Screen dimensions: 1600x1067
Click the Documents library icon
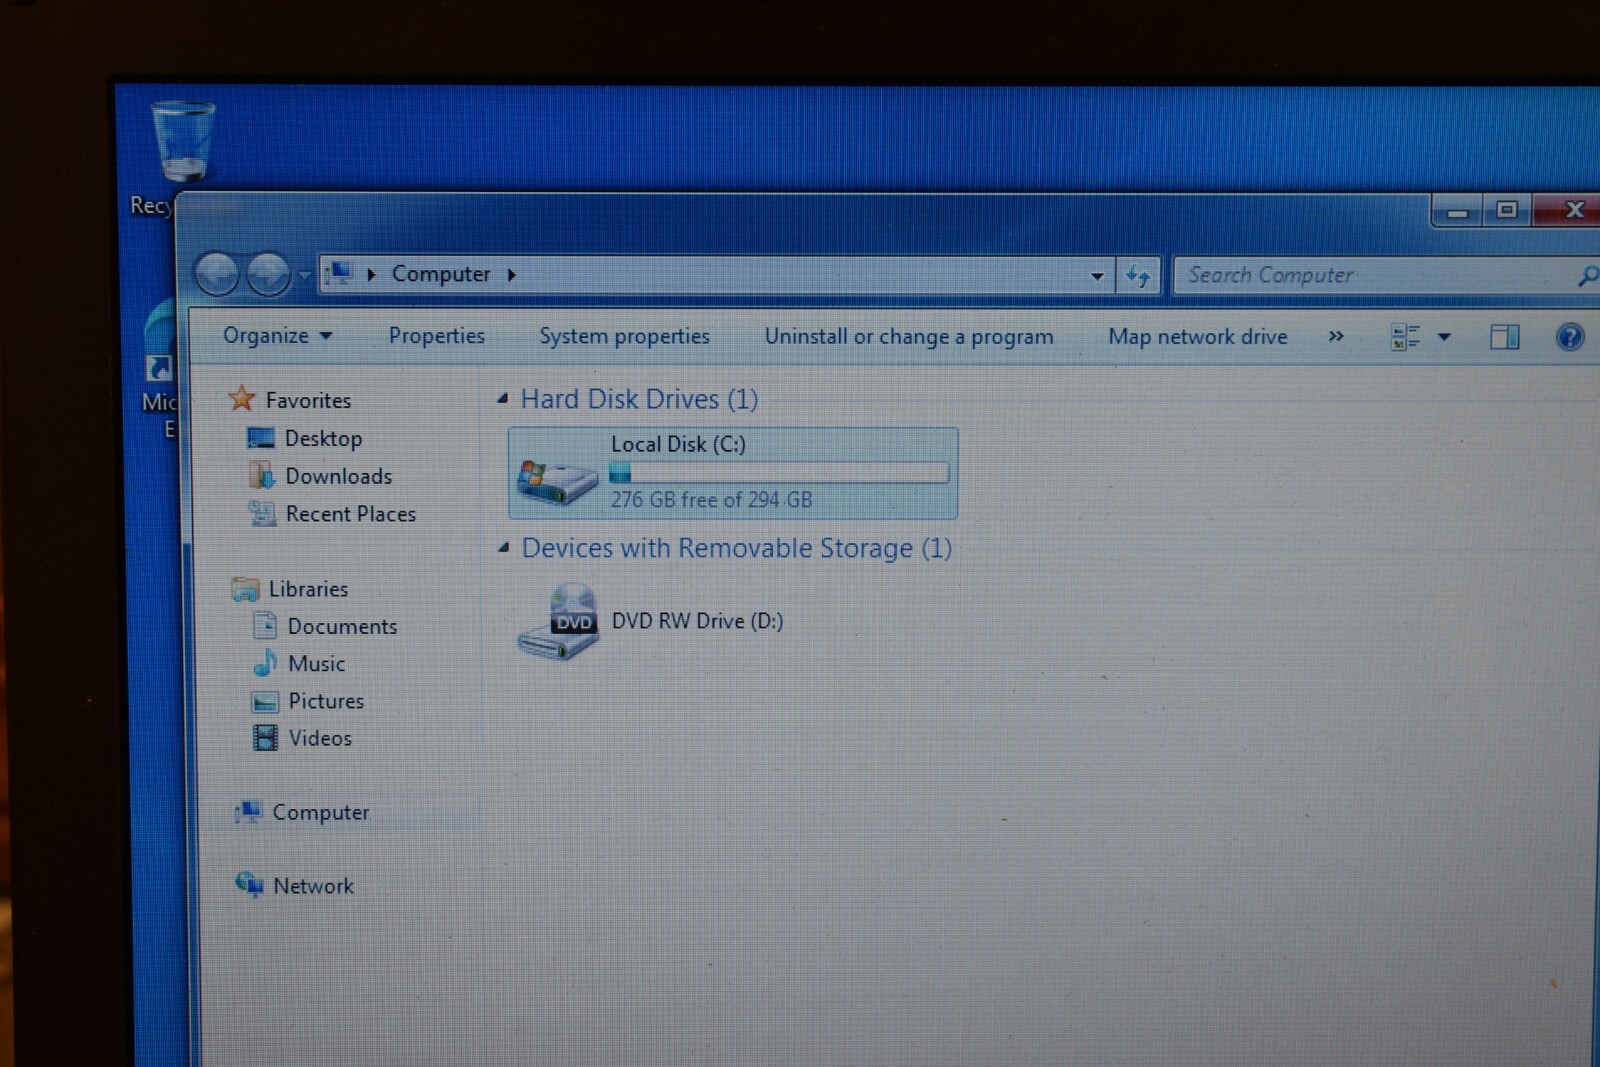pos(265,626)
